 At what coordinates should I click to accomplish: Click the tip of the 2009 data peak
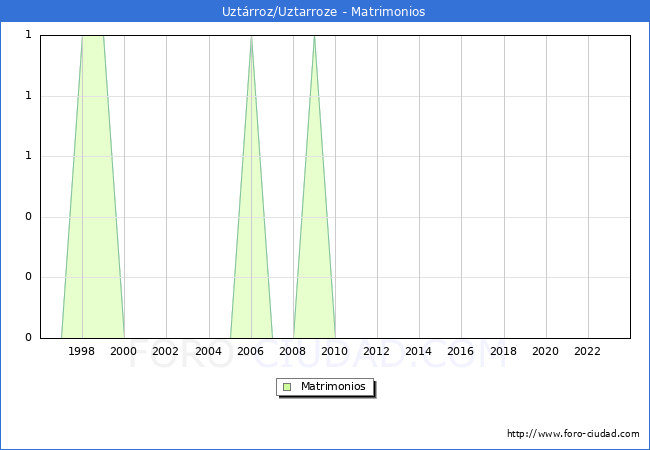314,38
